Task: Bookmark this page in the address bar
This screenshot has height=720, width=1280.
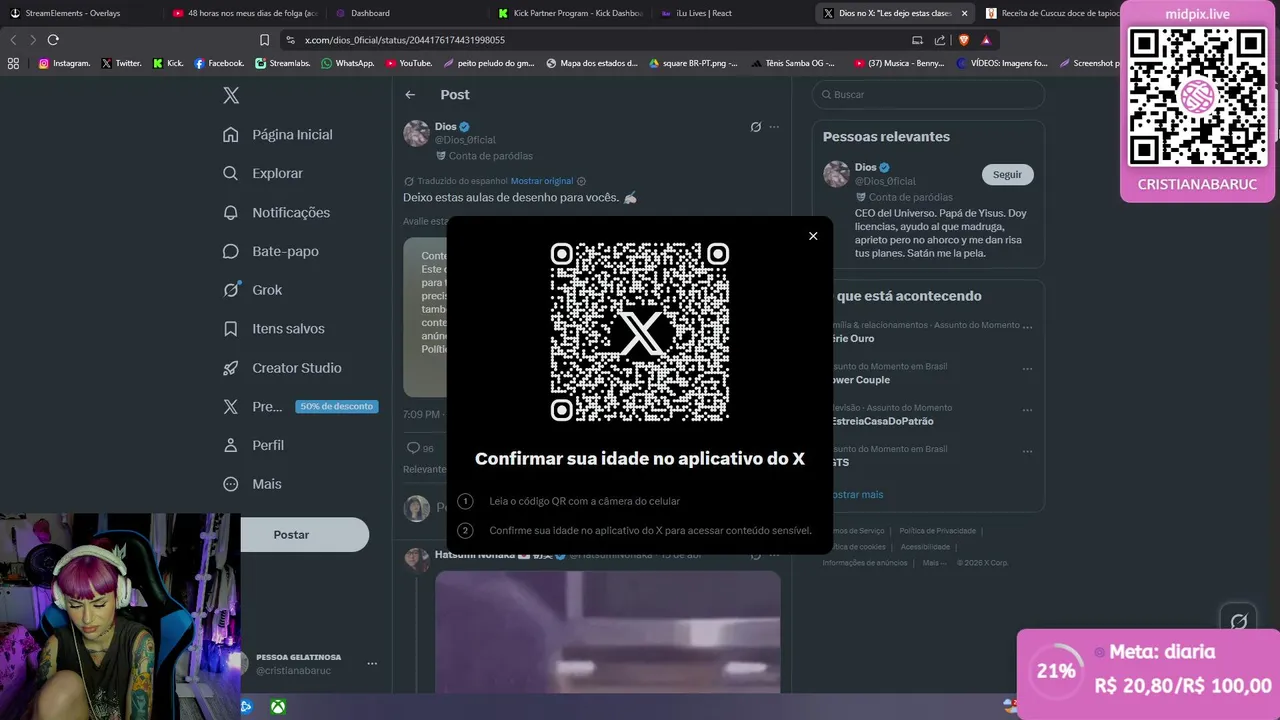Action: (264, 40)
